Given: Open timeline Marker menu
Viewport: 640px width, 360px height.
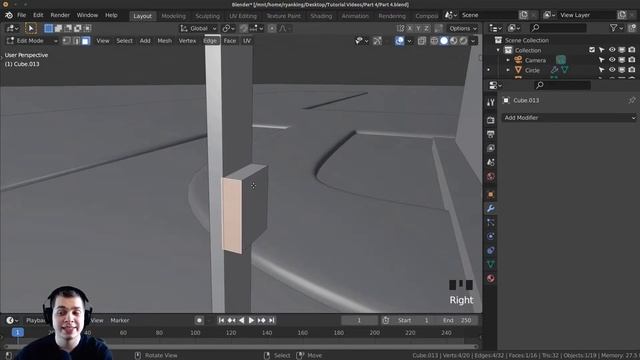Looking at the screenshot, I should point(120,320).
